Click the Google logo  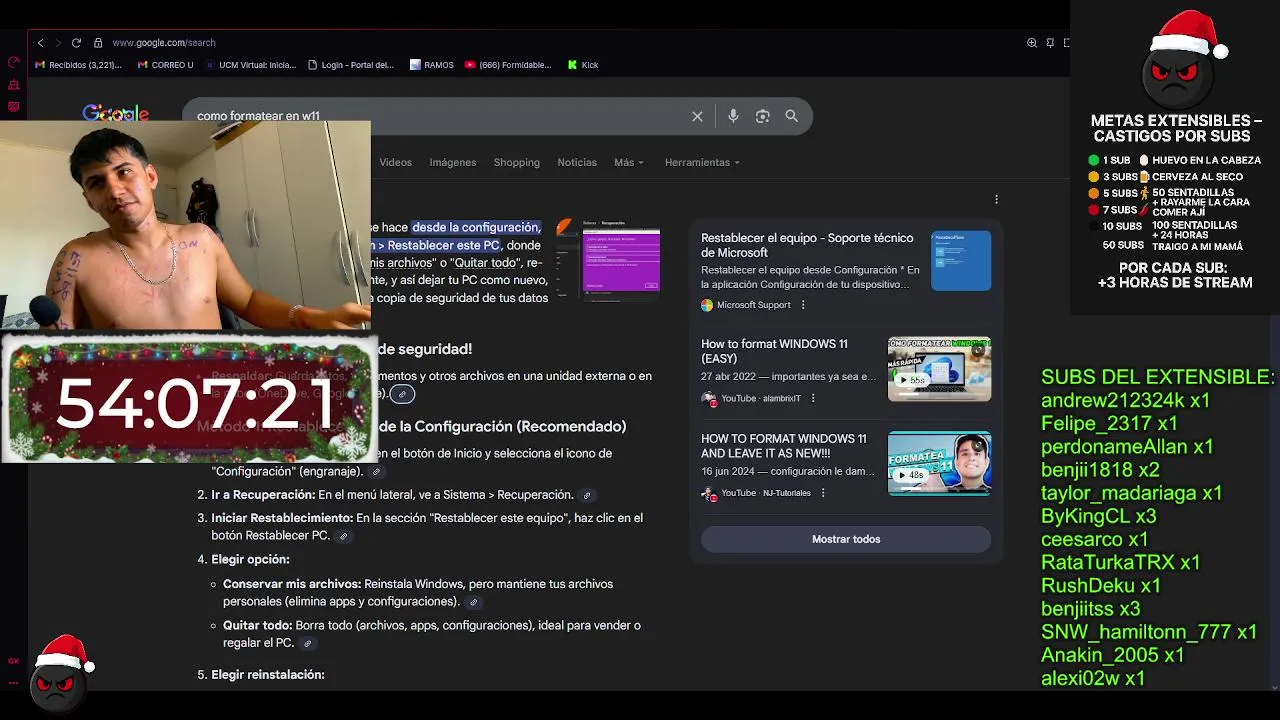[116, 113]
